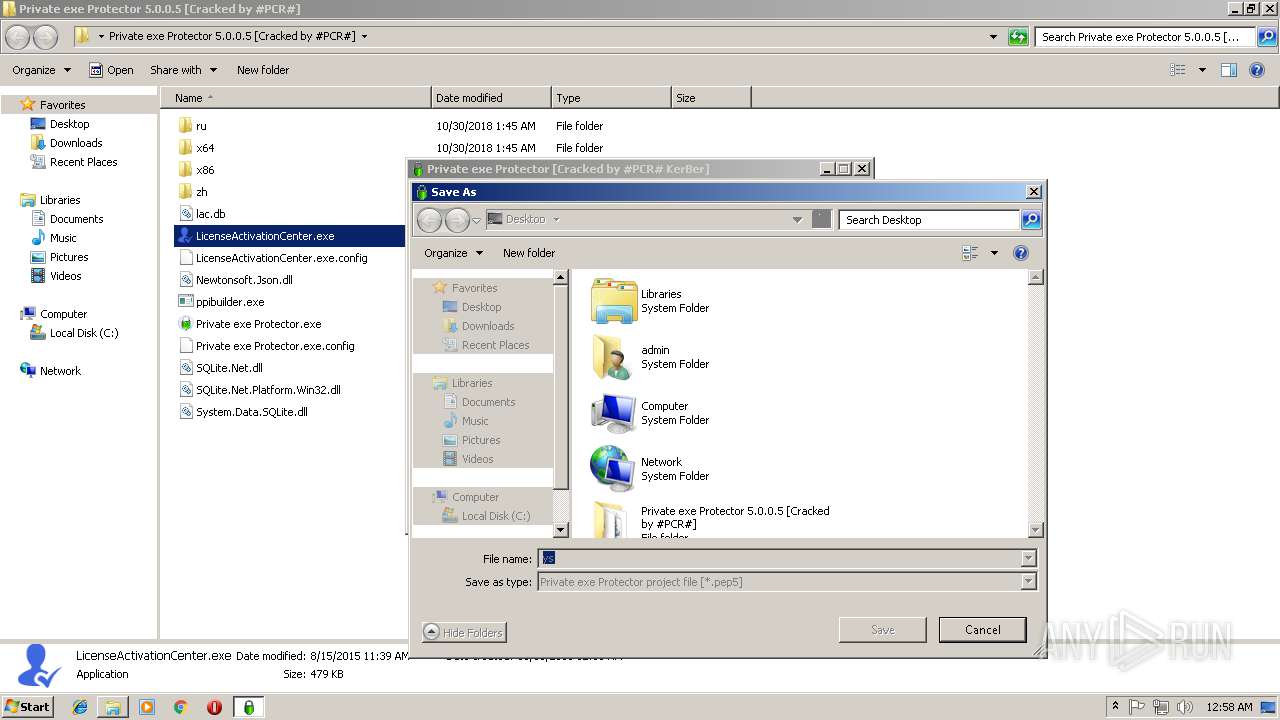Viewport: 1280px width, 720px height.
Task: Click the File name input field
Action: (x=780, y=559)
